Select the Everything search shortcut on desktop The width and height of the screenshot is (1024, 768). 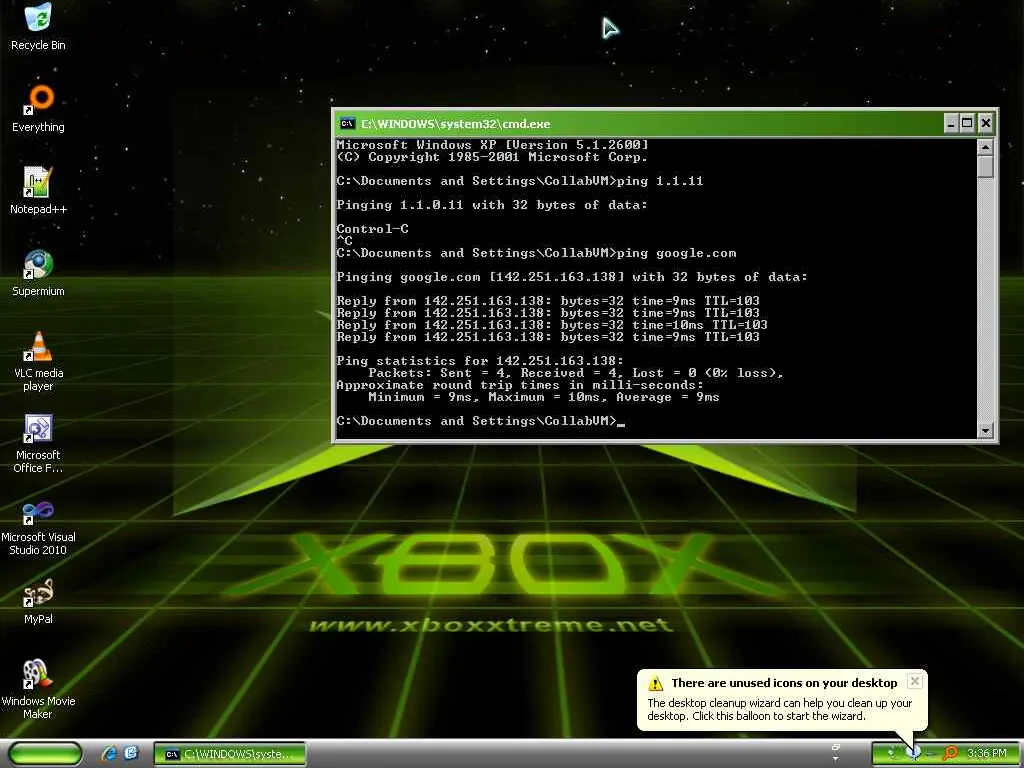coord(38,108)
